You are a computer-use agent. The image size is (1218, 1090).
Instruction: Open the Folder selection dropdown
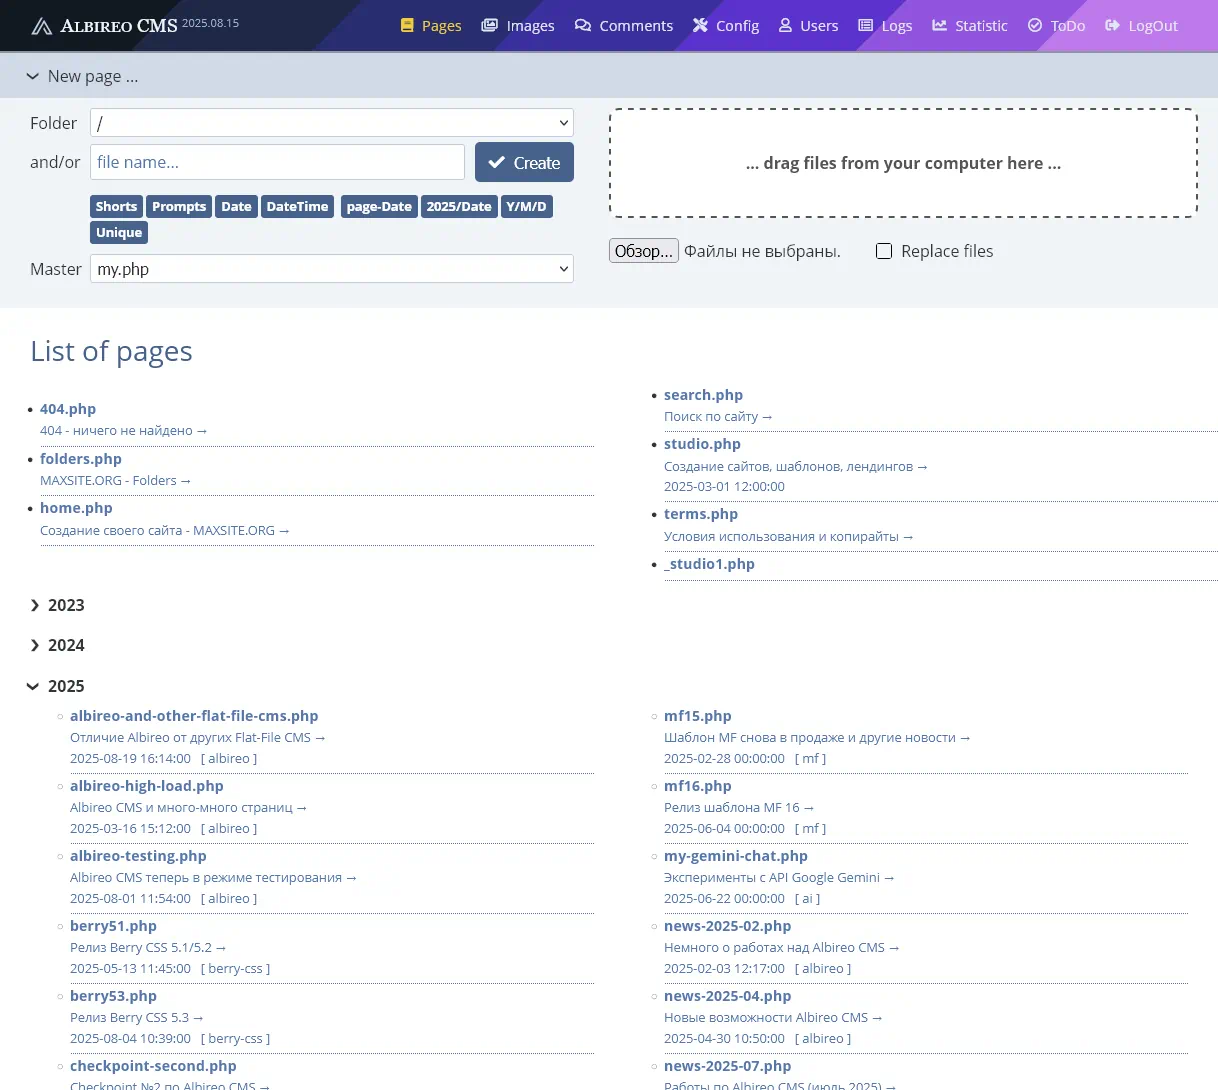[331, 122]
